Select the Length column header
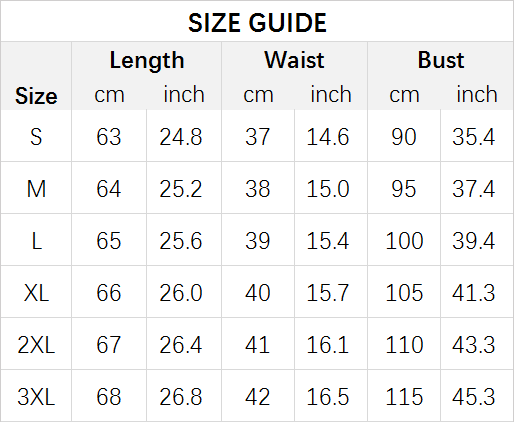The height and width of the screenshot is (423, 515). 147,60
